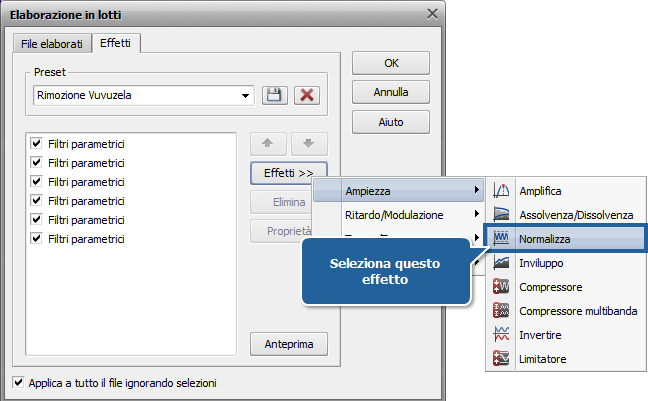The image size is (648, 401).
Task: Click the Normalizza waveform icon
Action: 501,238
